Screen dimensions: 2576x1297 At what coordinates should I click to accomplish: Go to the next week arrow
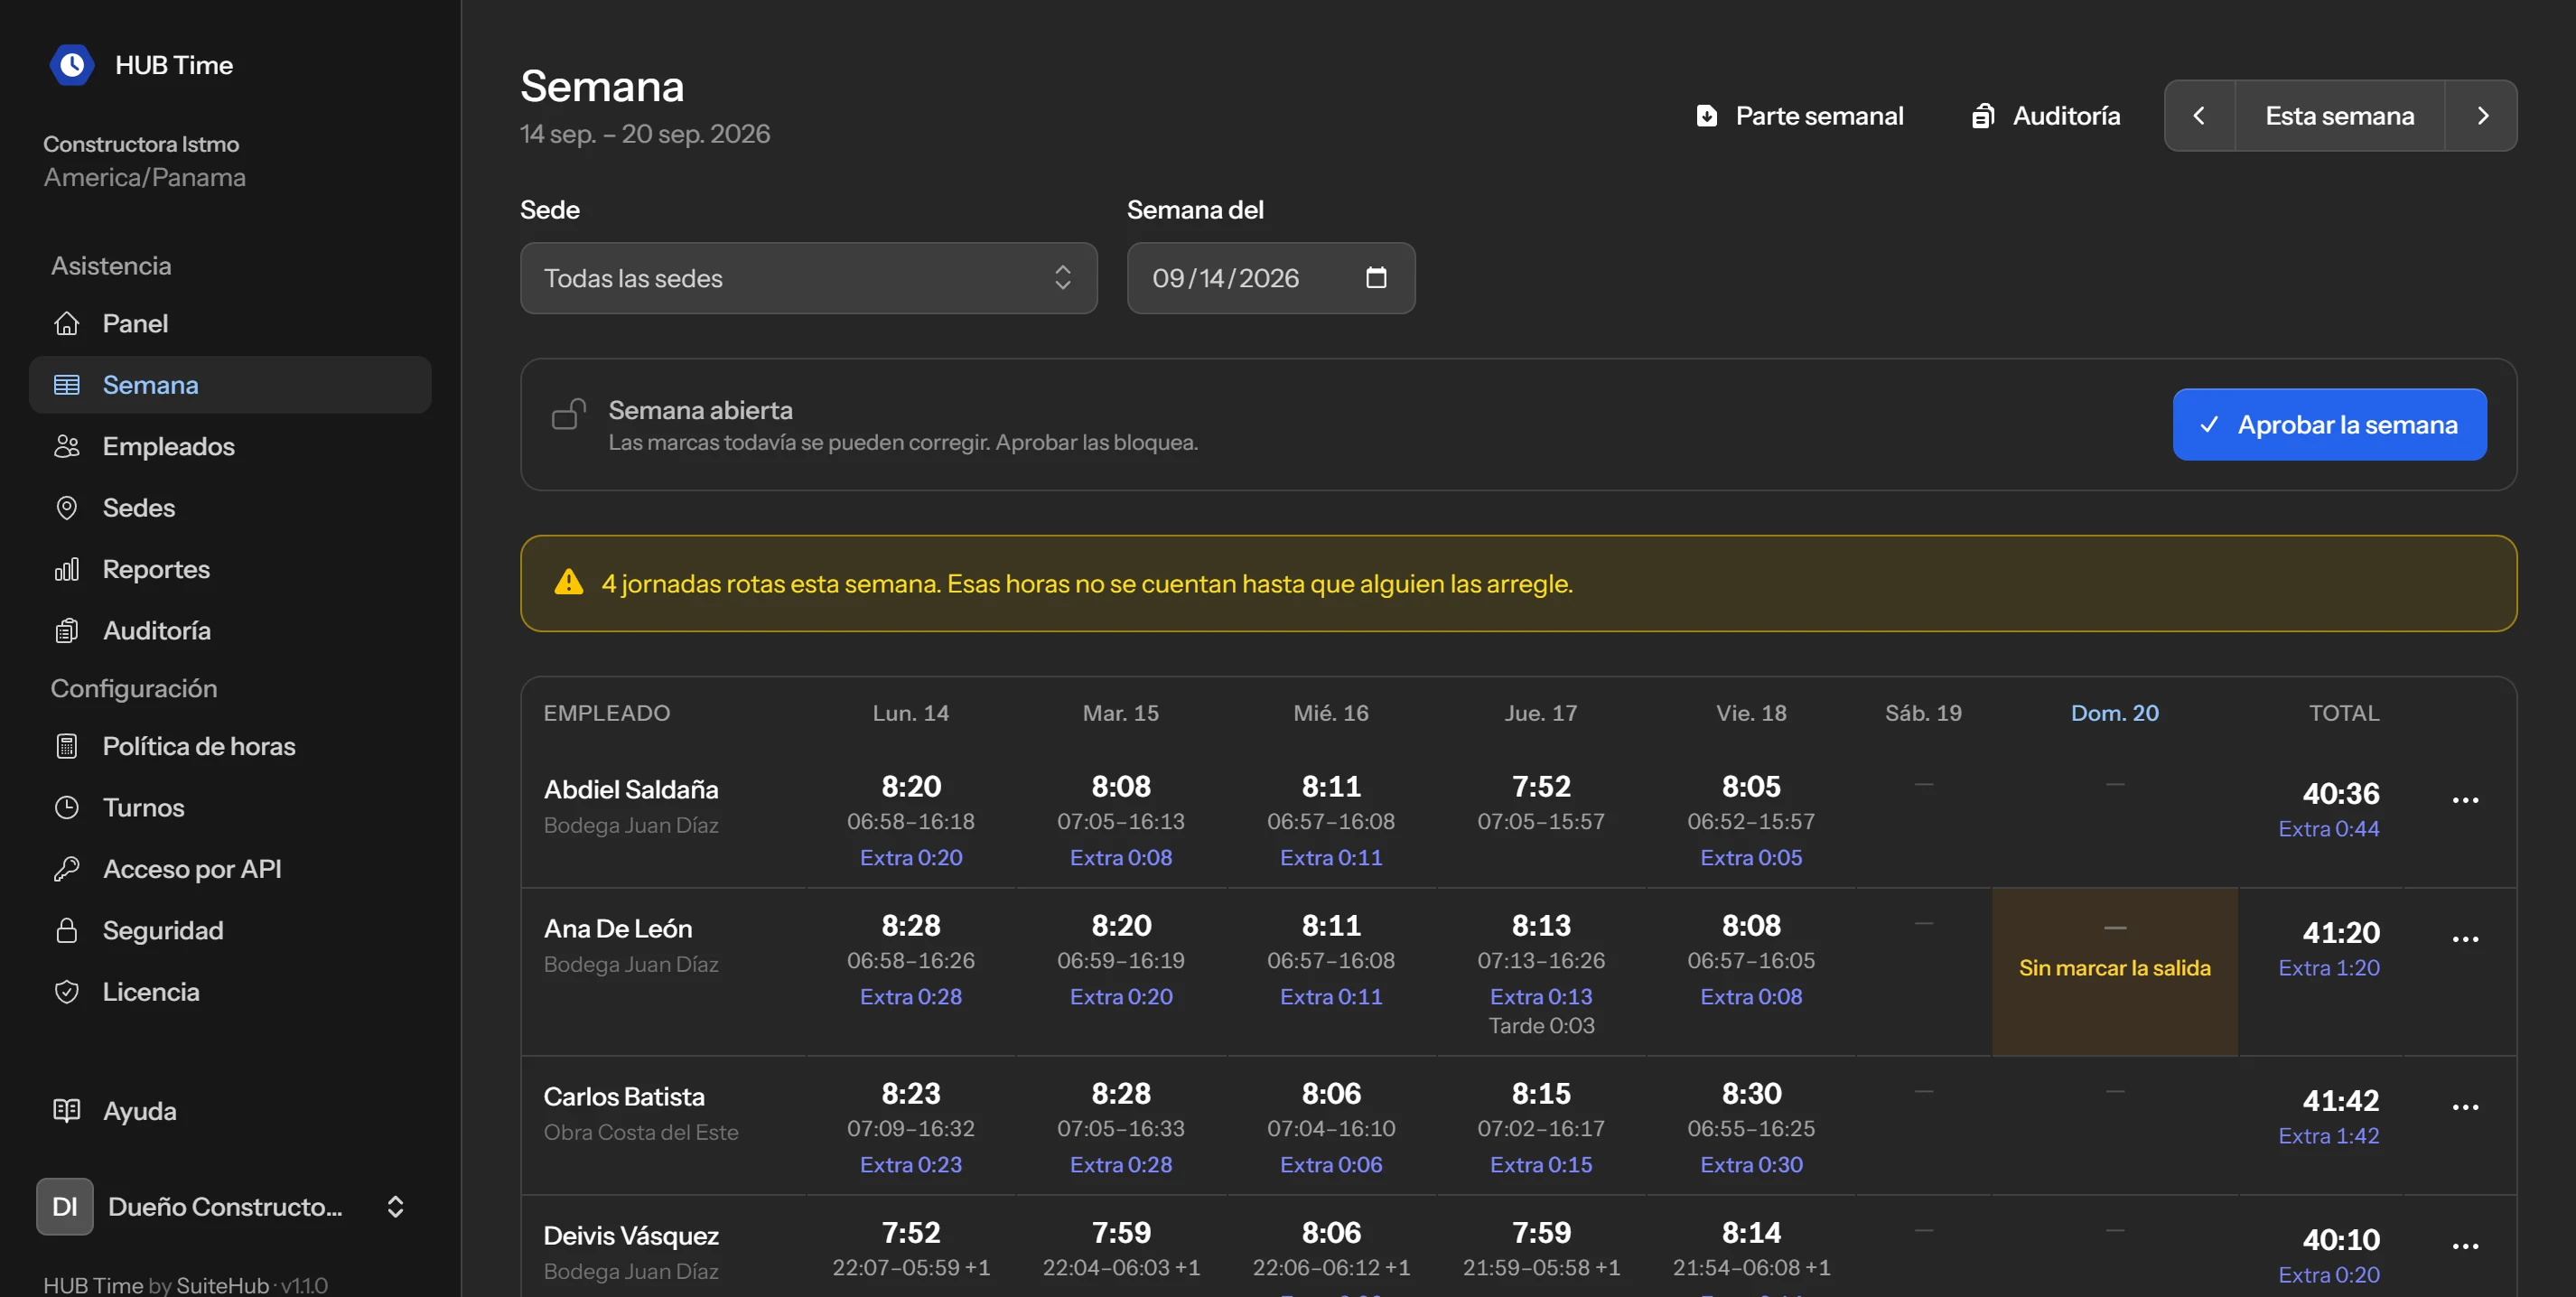(x=2482, y=116)
